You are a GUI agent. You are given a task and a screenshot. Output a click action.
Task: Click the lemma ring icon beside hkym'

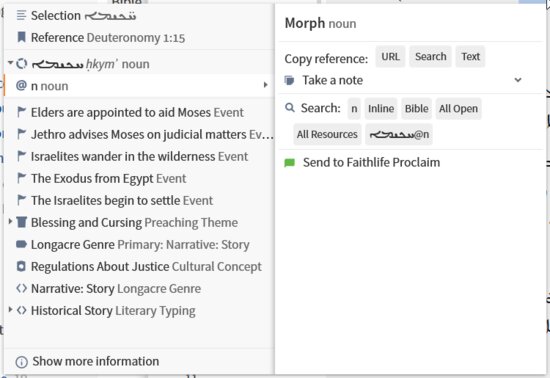22,64
